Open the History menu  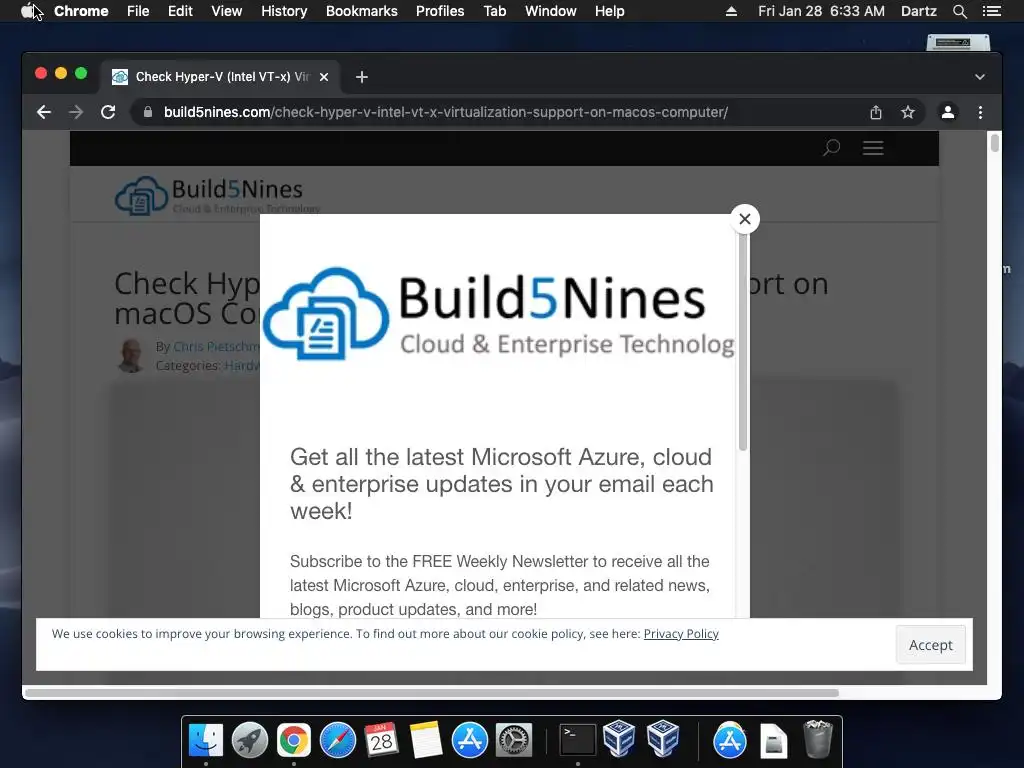(x=284, y=11)
